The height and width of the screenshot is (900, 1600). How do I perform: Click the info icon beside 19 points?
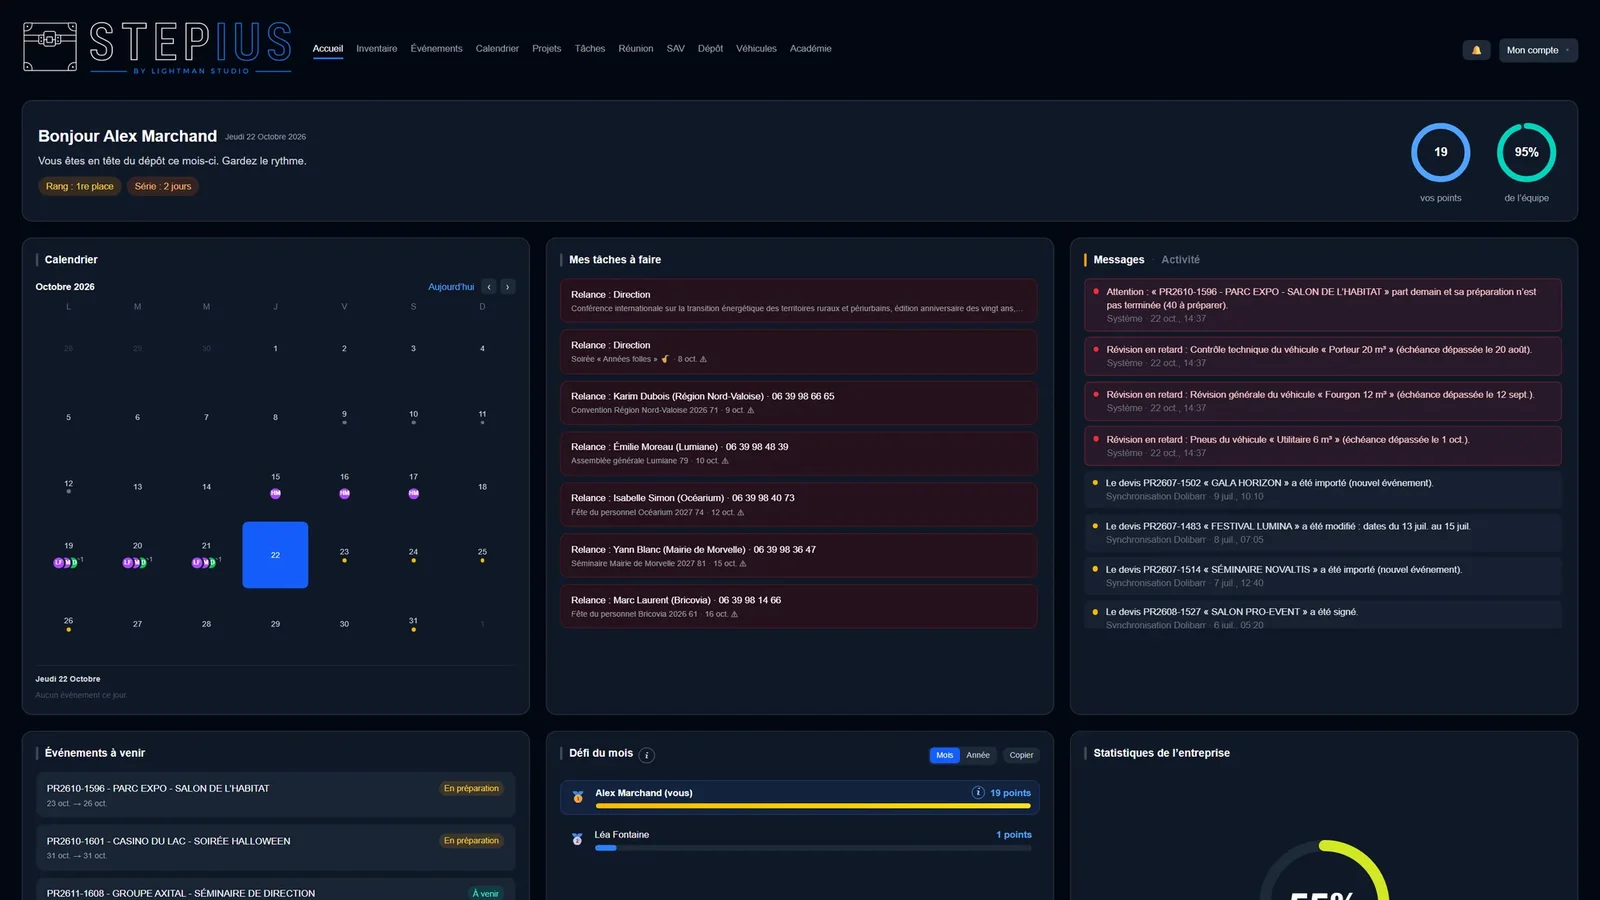tap(978, 793)
